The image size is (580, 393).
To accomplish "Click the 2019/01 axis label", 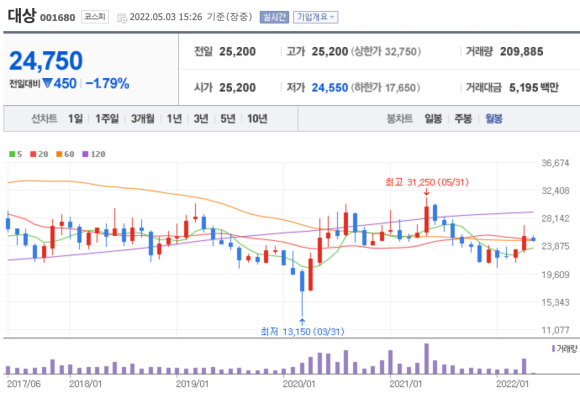I will point(192,384).
